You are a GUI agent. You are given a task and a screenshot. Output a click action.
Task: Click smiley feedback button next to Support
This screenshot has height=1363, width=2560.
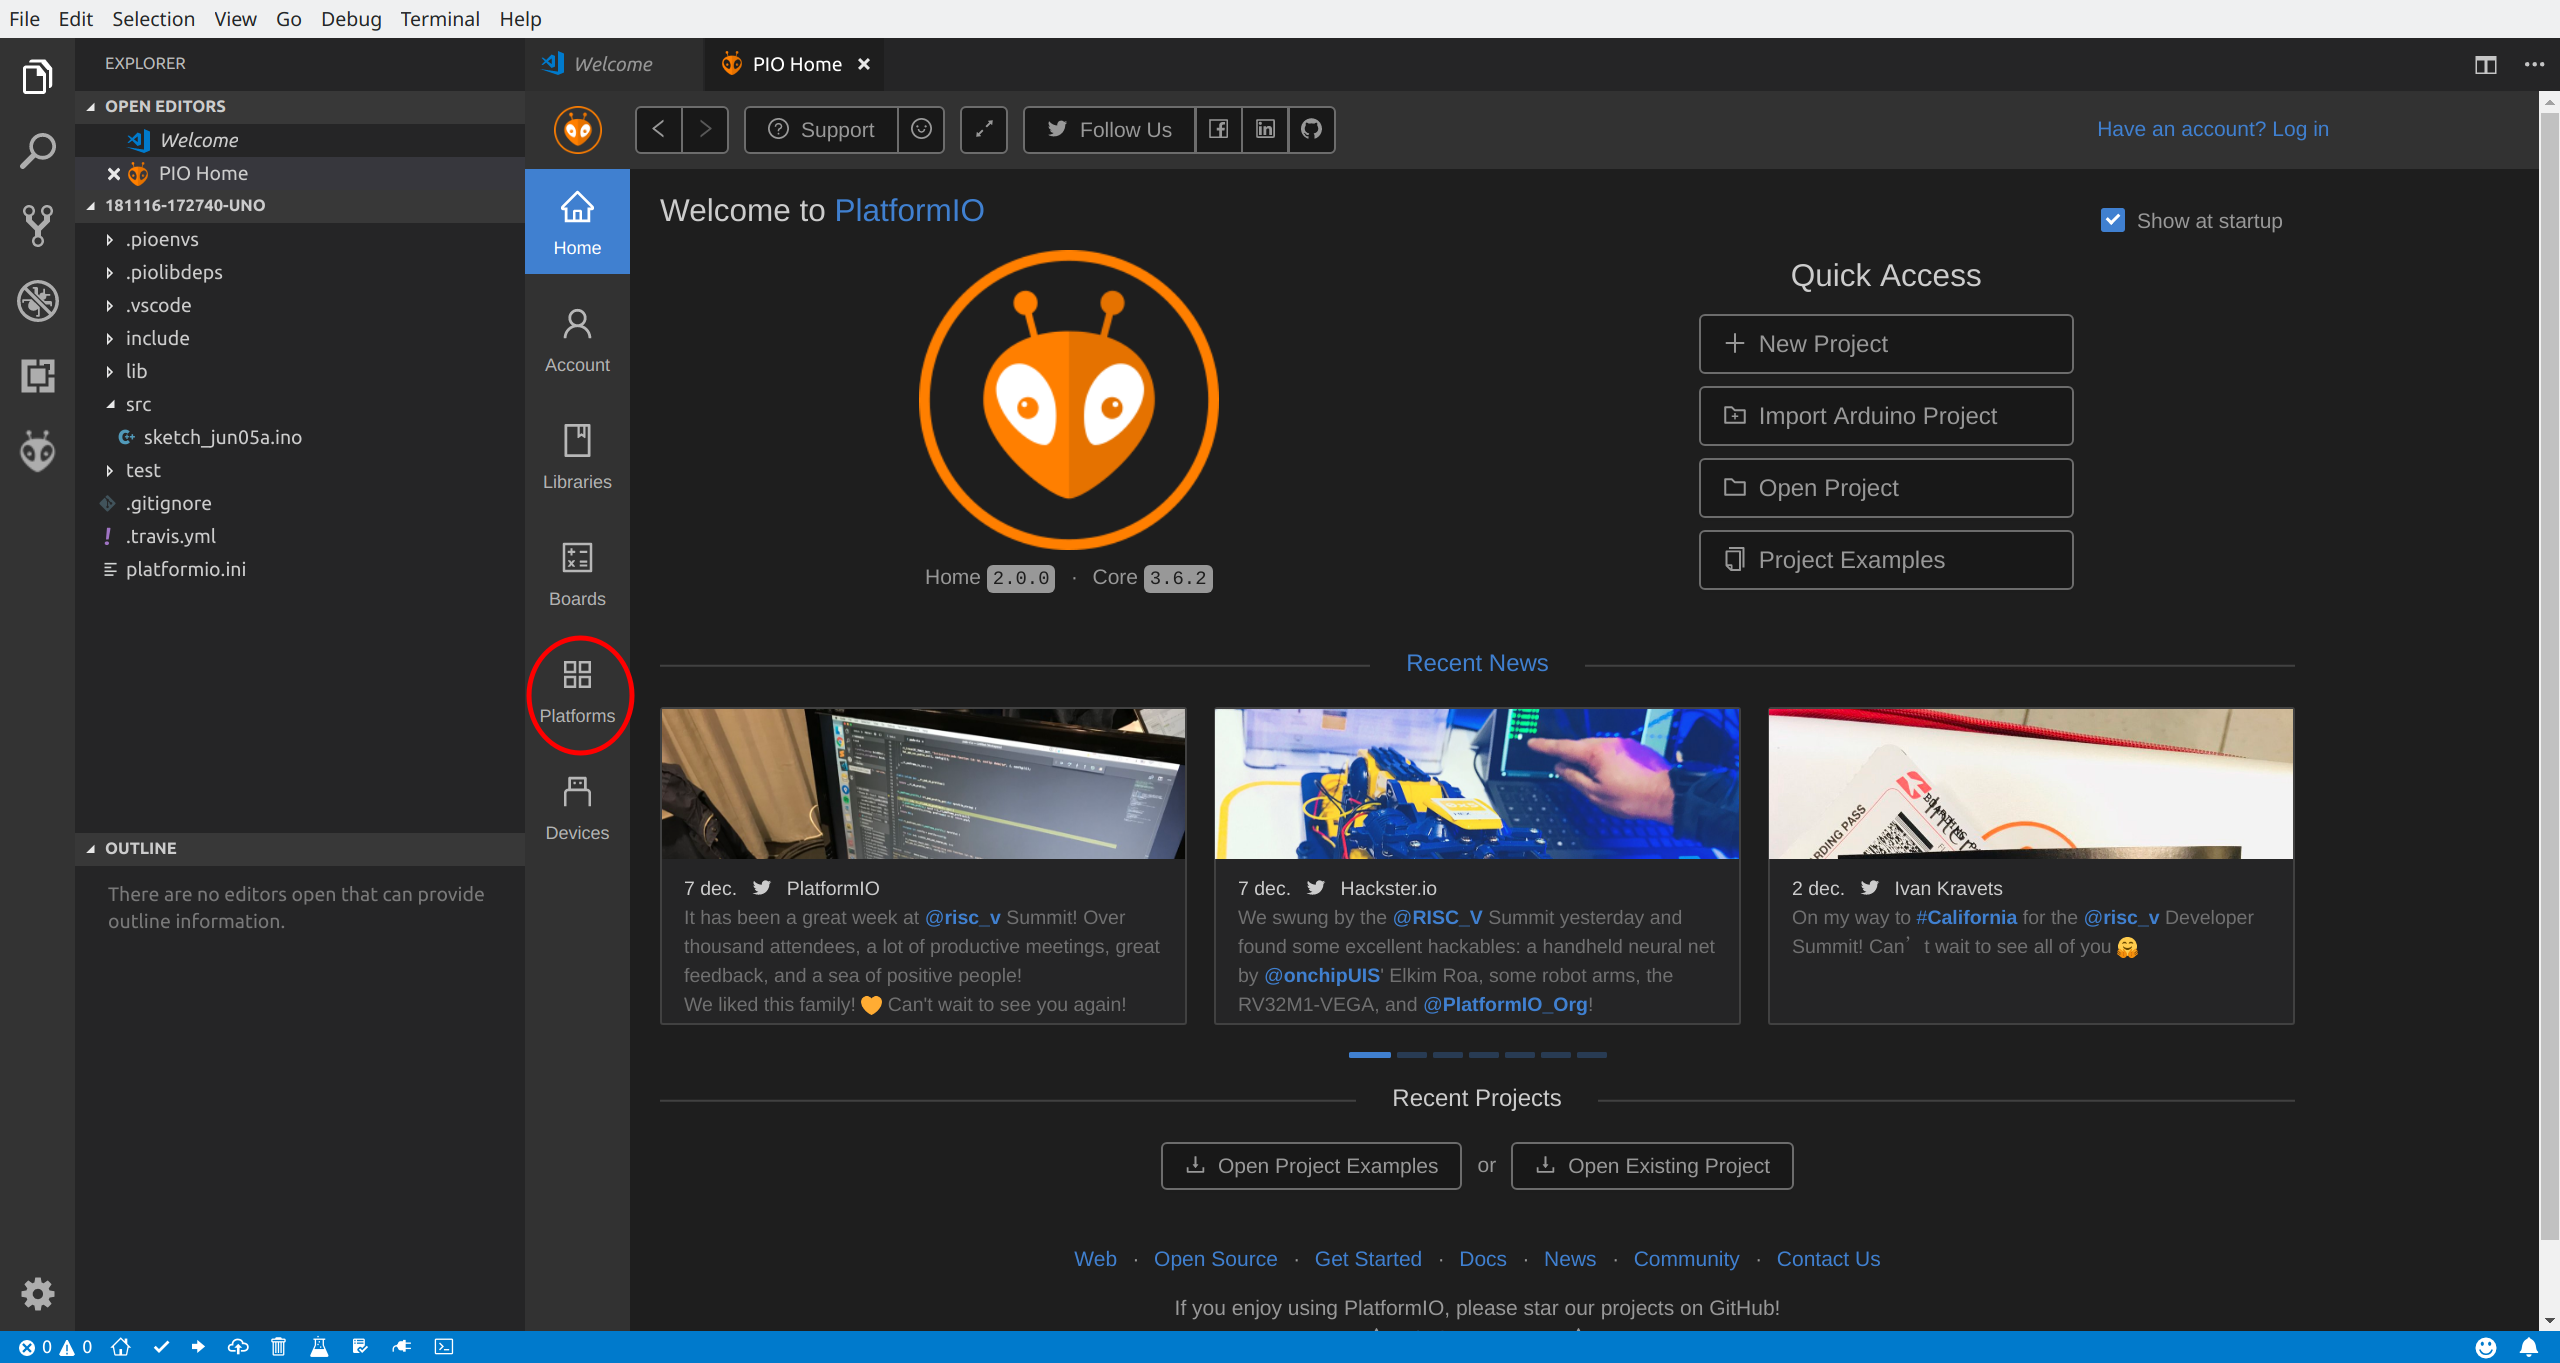click(x=921, y=129)
